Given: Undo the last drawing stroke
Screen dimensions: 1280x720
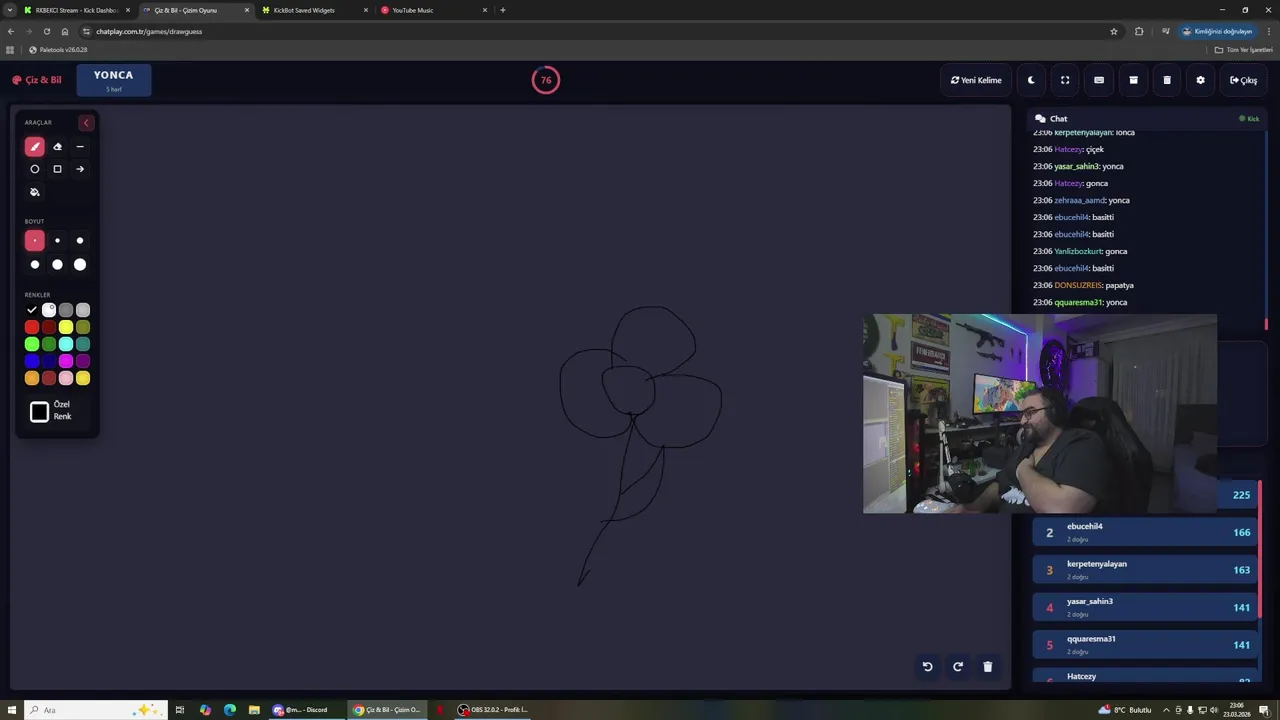Looking at the screenshot, I should 927,667.
